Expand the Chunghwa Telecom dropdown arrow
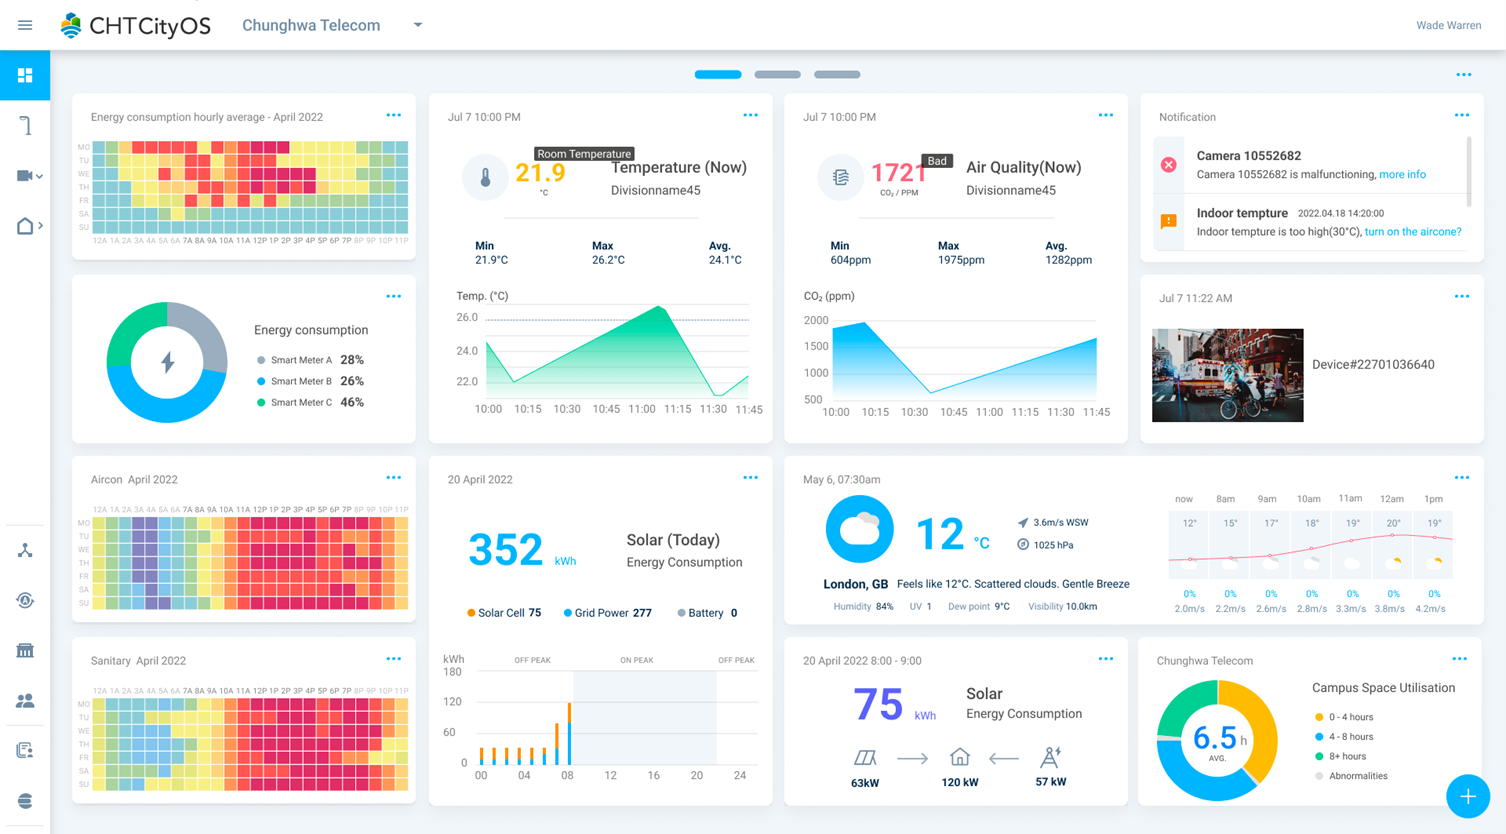Image resolution: width=1506 pixels, height=834 pixels. pos(418,25)
